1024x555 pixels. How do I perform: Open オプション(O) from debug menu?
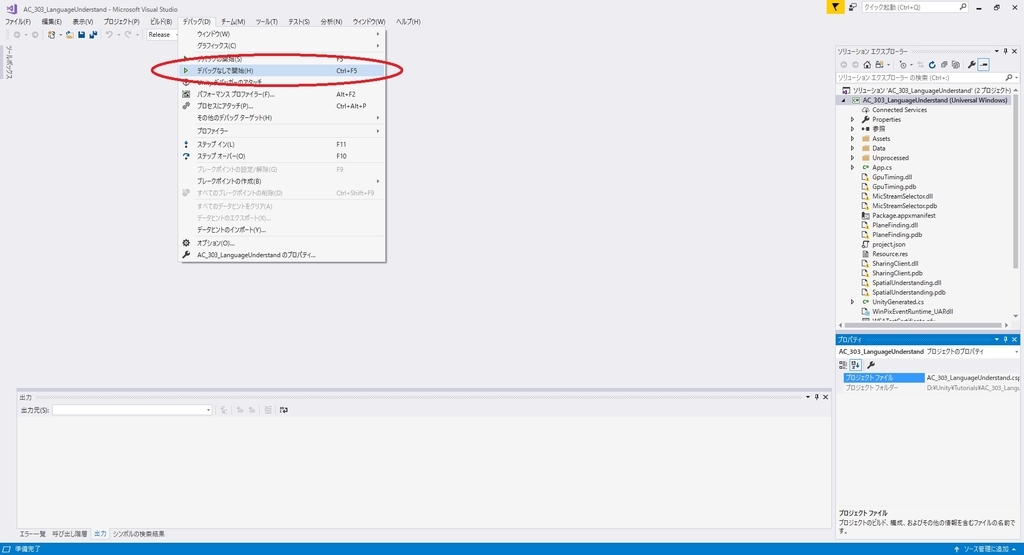click(282, 243)
